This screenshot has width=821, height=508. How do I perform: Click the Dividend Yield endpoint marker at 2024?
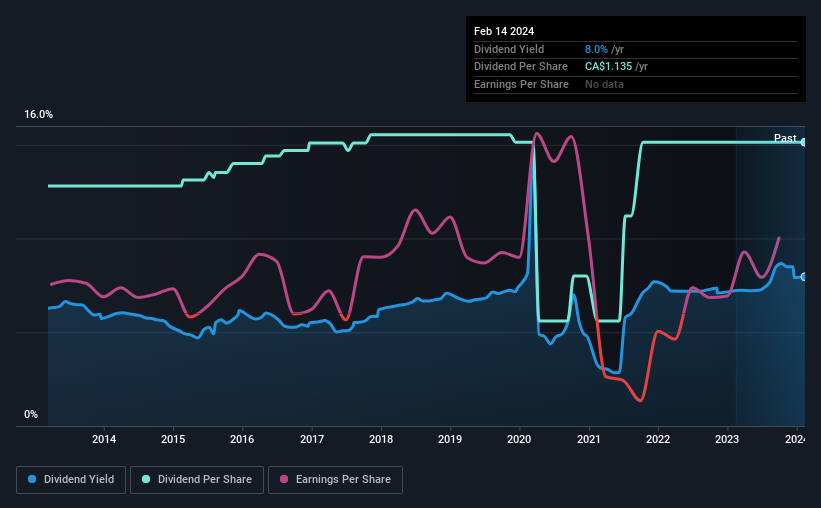pos(804,277)
